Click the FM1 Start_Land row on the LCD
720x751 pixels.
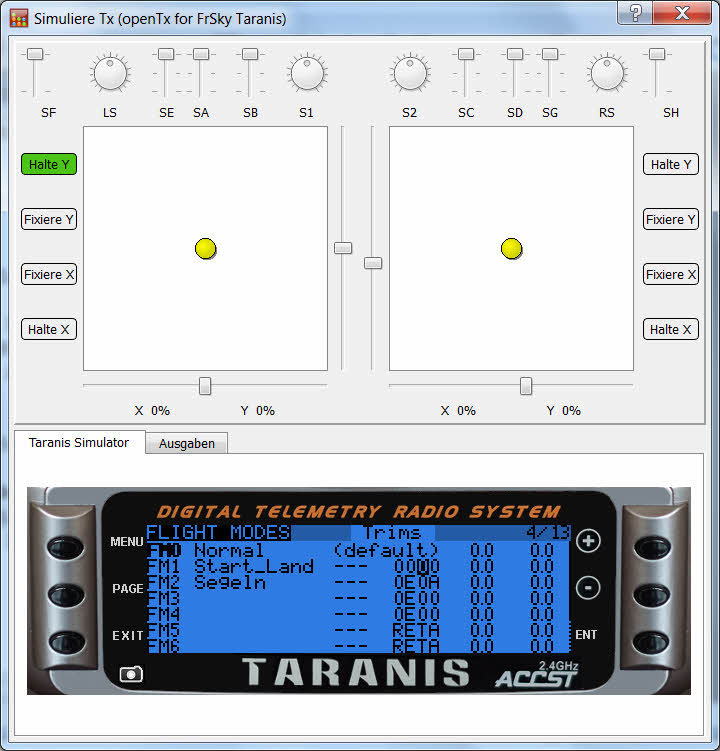[x=358, y=567]
